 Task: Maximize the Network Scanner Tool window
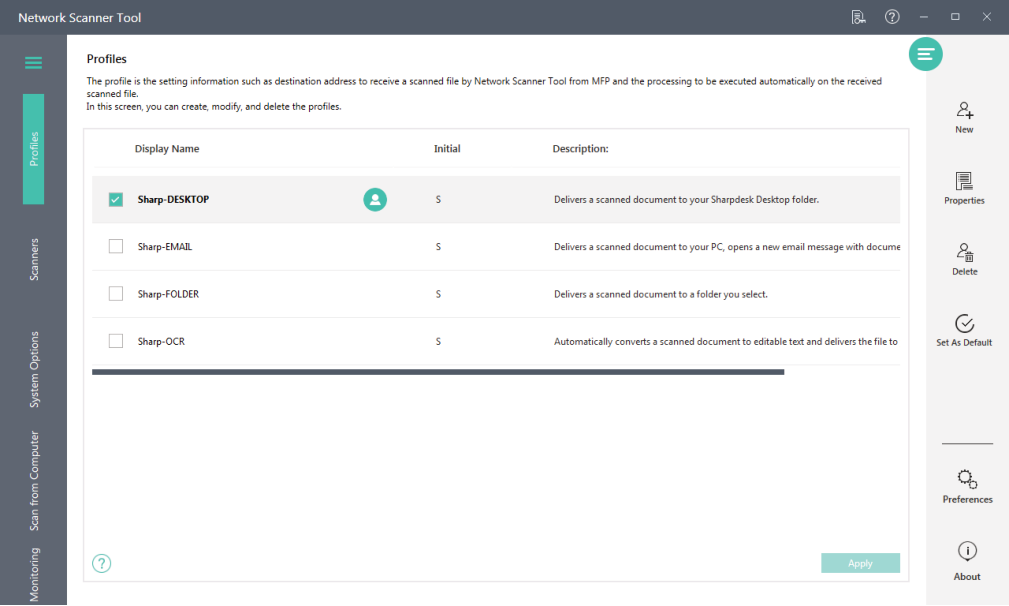(x=955, y=17)
